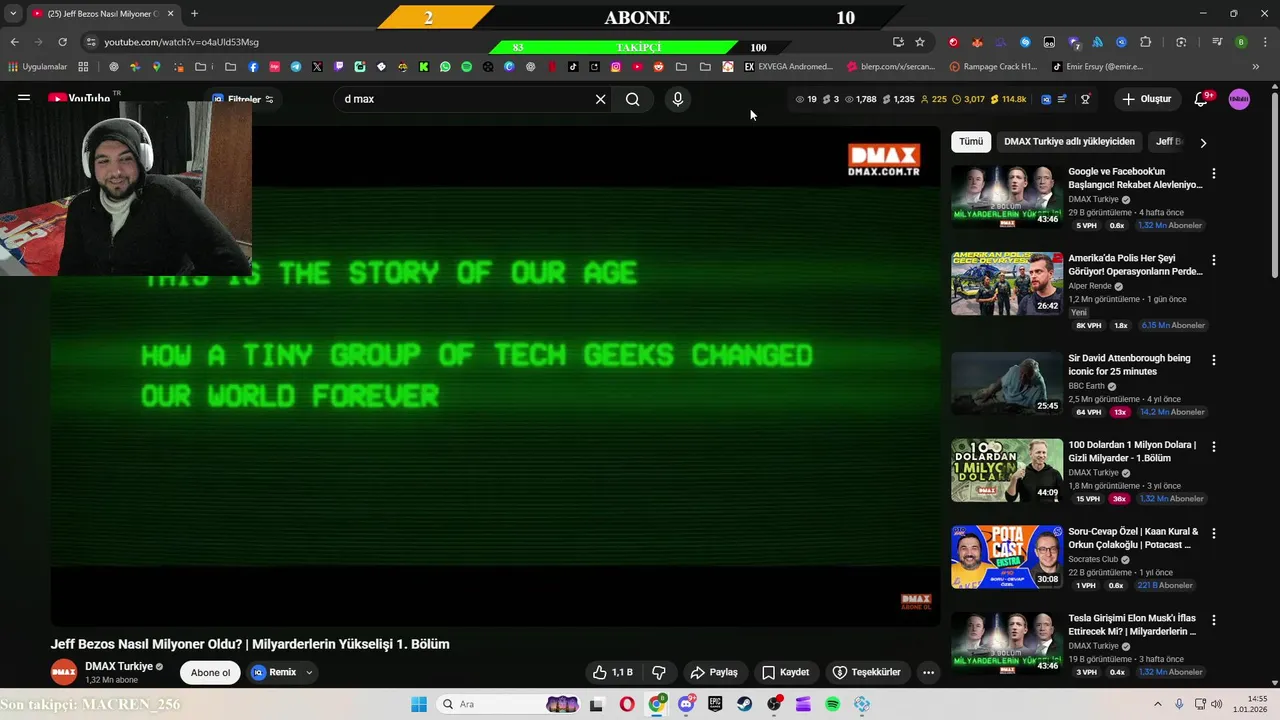Select the 'Tümü' filter chip
The height and width of the screenshot is (720, 1280).
point(971,142)
